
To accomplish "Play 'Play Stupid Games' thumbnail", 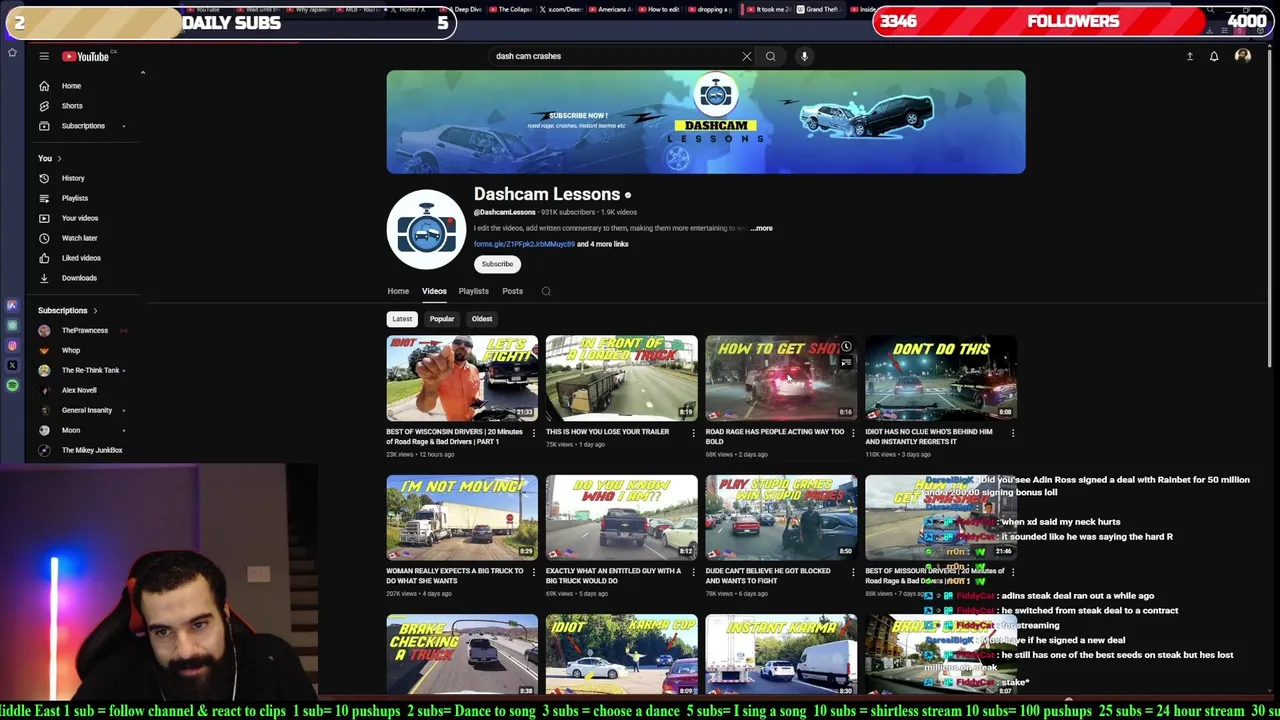I will click(781, 517).
